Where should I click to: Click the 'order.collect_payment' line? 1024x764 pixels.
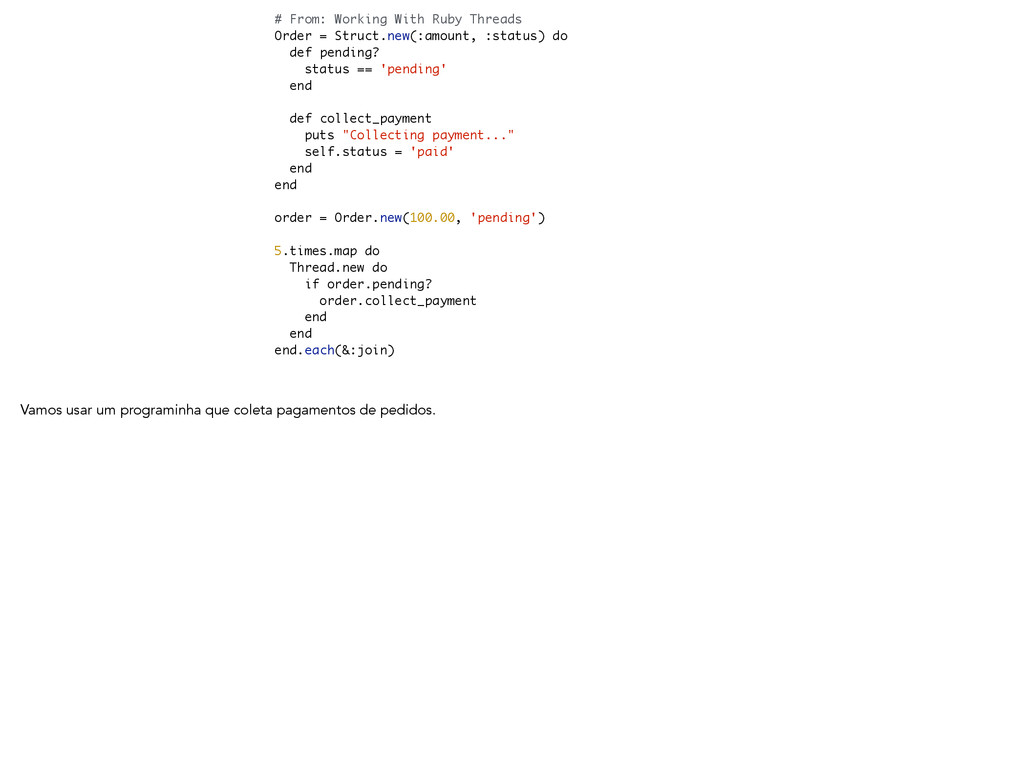(x=398, y=300)
